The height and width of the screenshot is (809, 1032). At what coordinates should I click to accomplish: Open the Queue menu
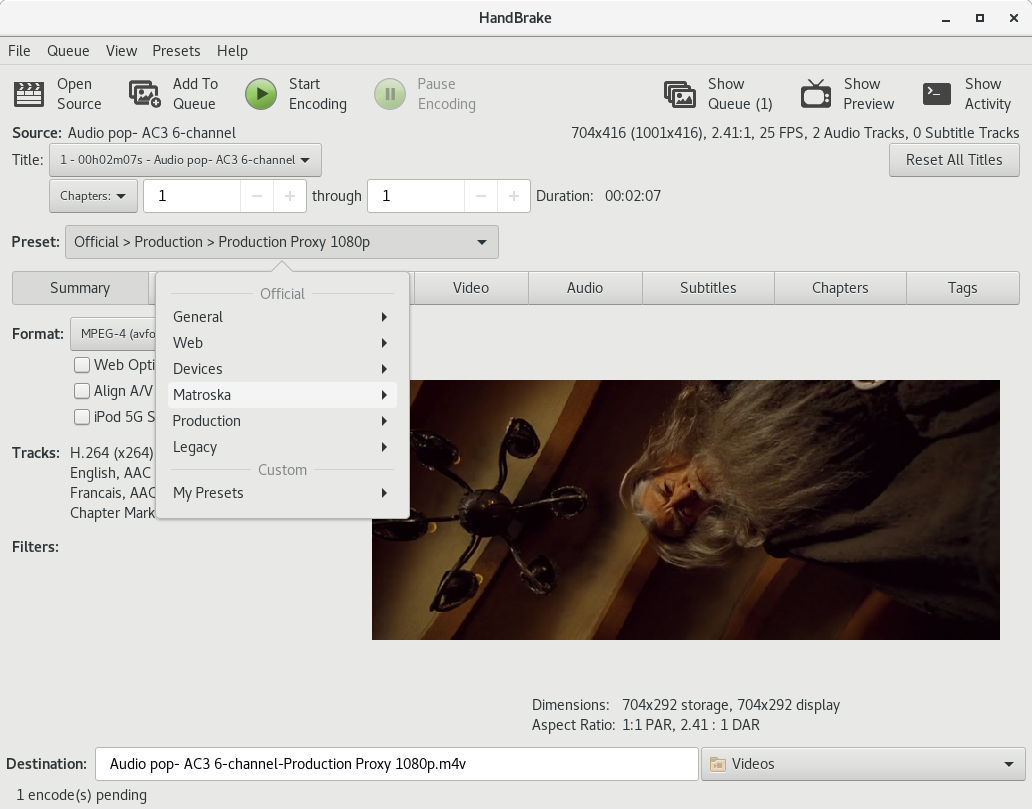coord(68,51)
